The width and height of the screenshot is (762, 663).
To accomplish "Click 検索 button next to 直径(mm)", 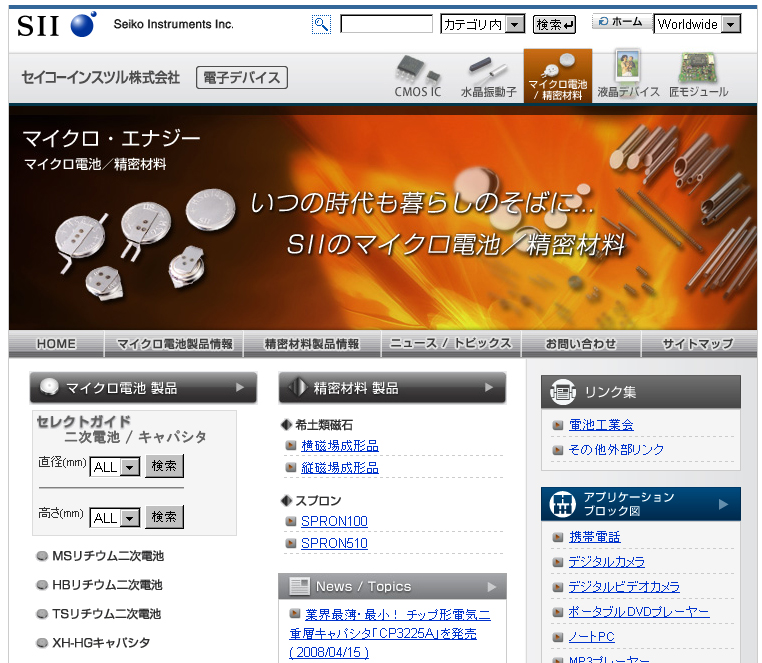I will coord(164,466).
